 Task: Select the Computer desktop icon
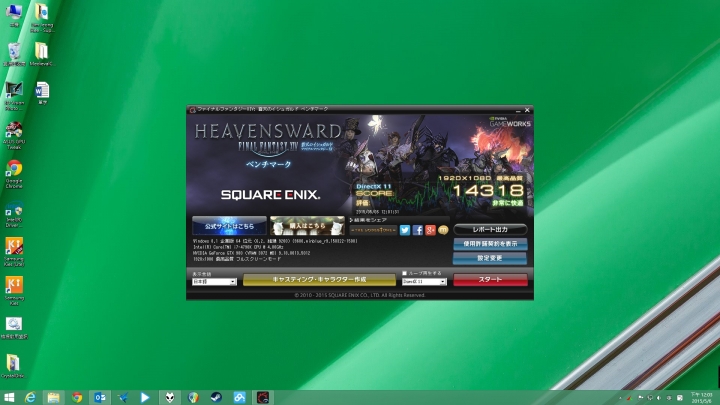[x=14, y=15]
